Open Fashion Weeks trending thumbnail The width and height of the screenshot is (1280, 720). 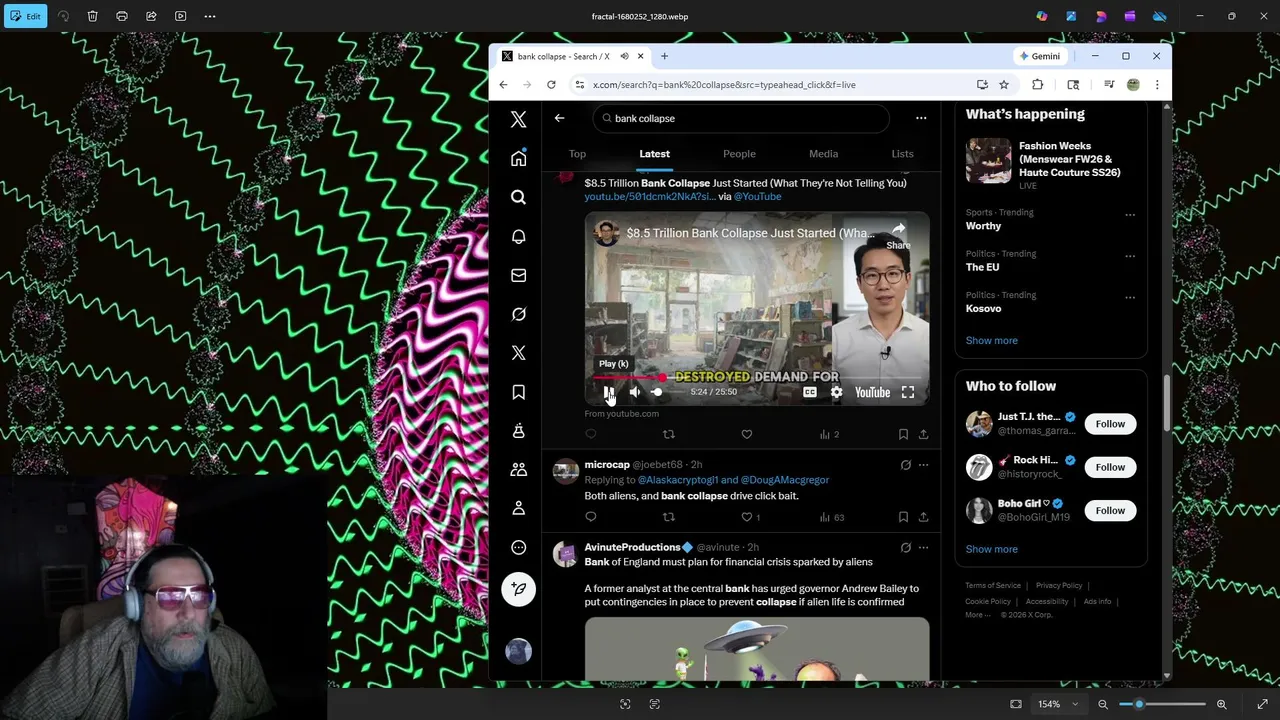988,160
